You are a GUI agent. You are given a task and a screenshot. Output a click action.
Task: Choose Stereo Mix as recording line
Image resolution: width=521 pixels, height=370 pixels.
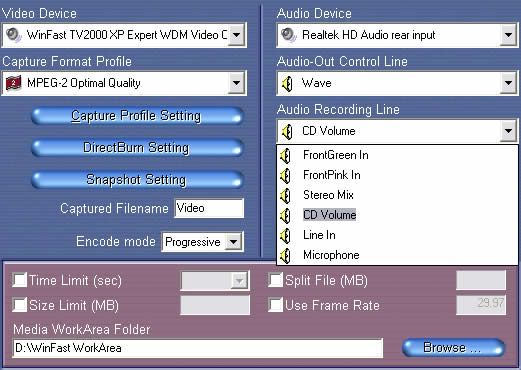point(397,195)
